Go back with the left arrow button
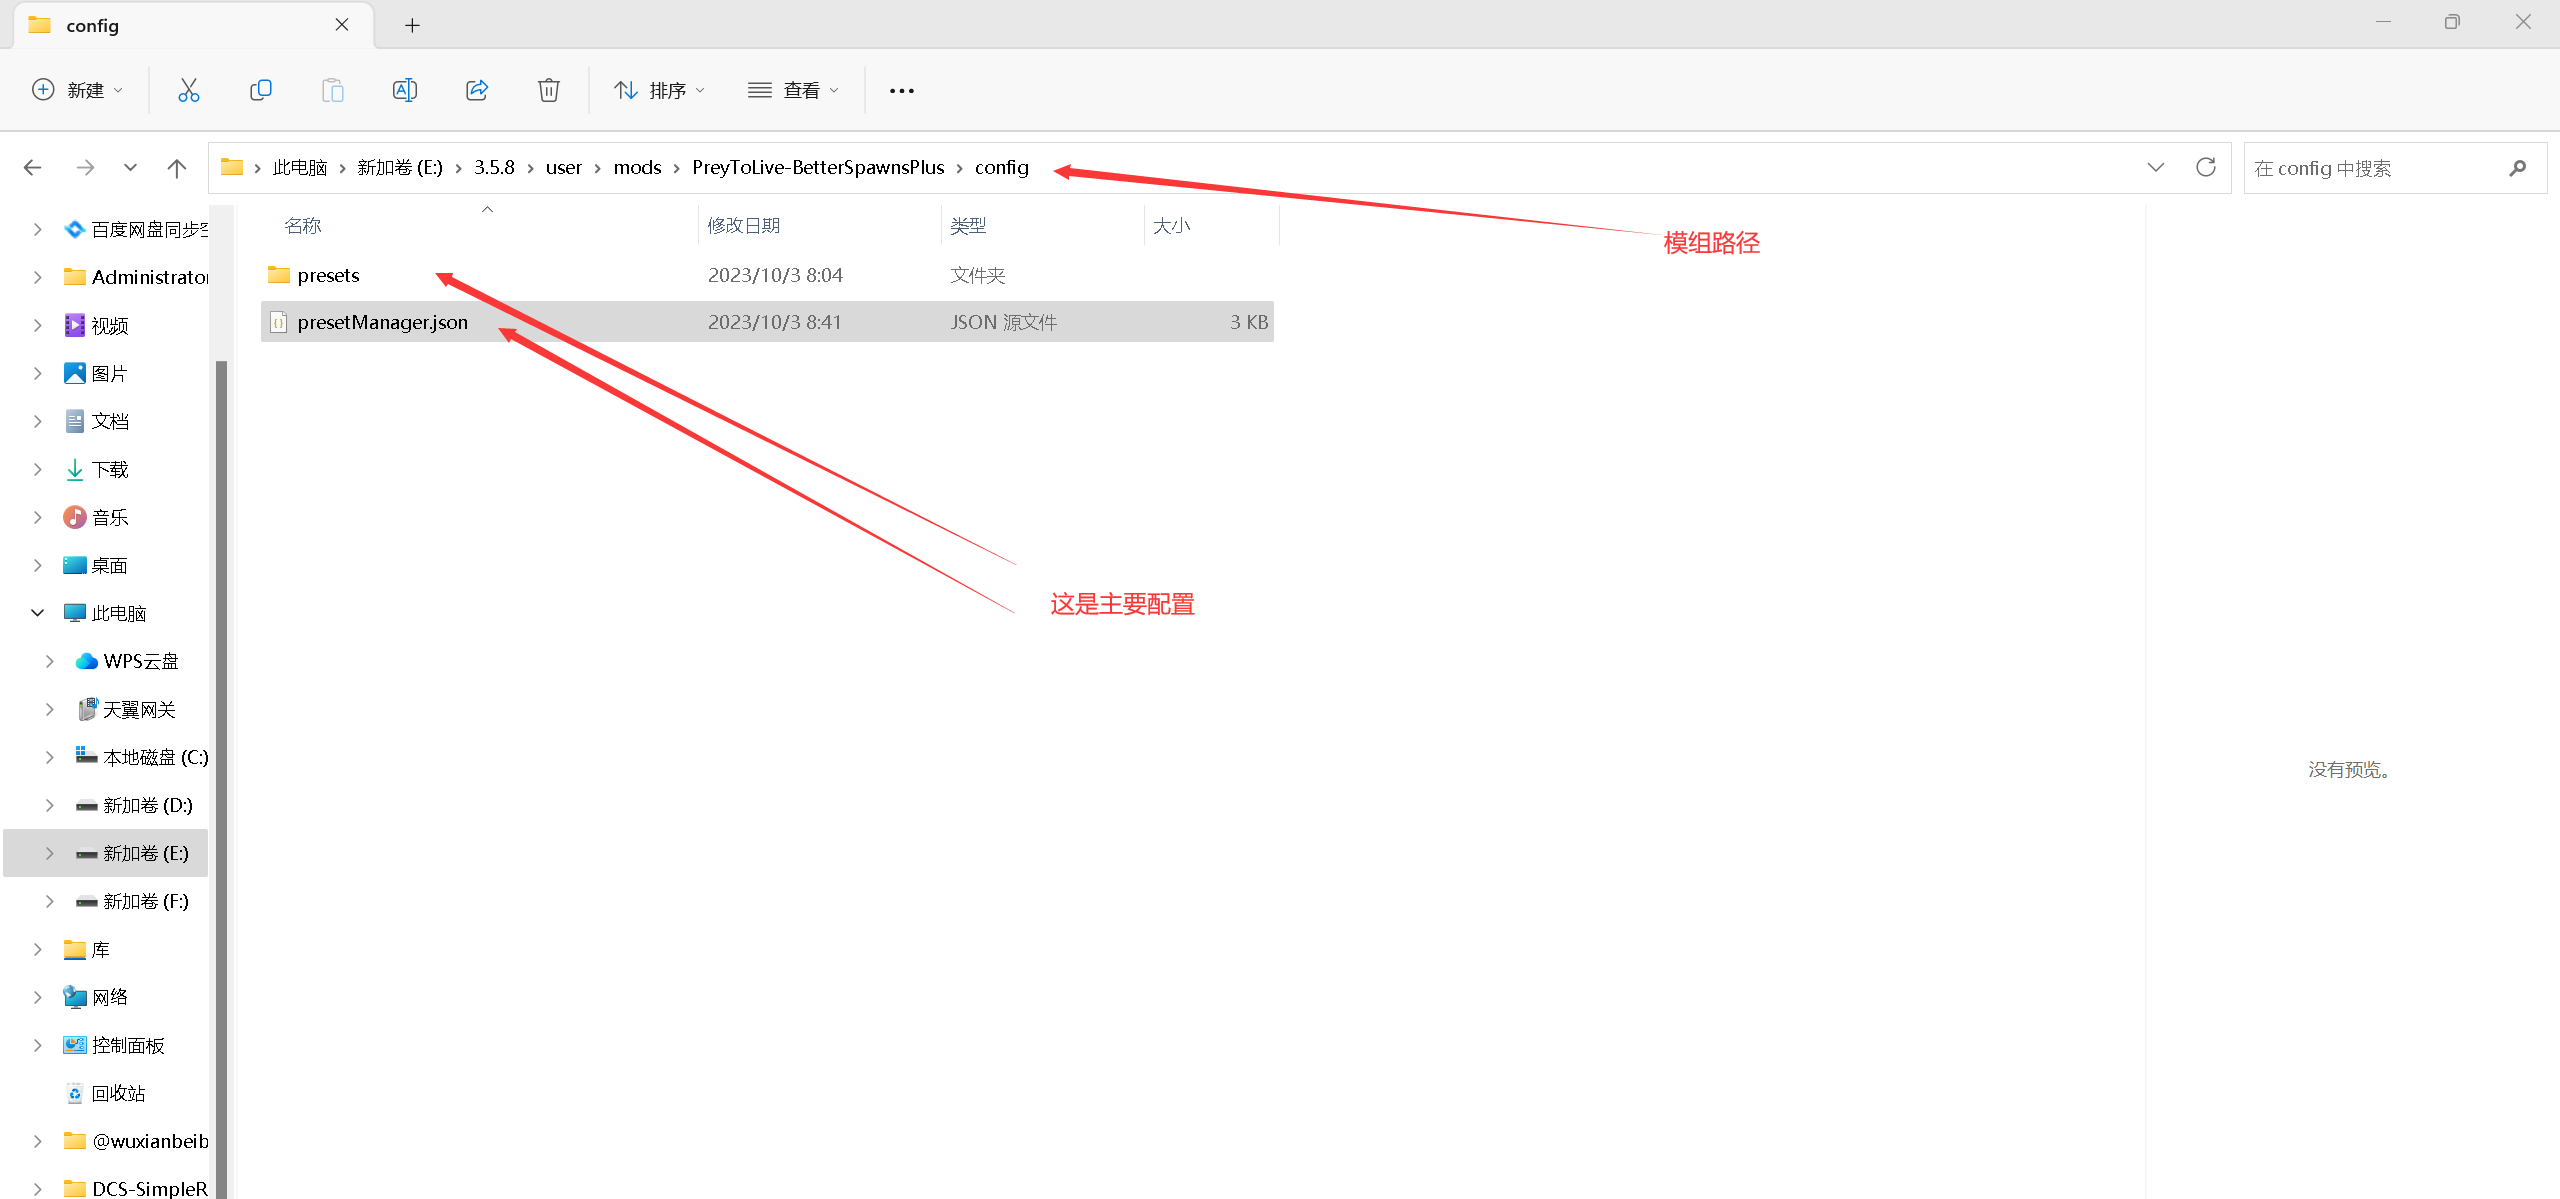The height and width of the screenshot is (1199, 2560). pos(33,168)
